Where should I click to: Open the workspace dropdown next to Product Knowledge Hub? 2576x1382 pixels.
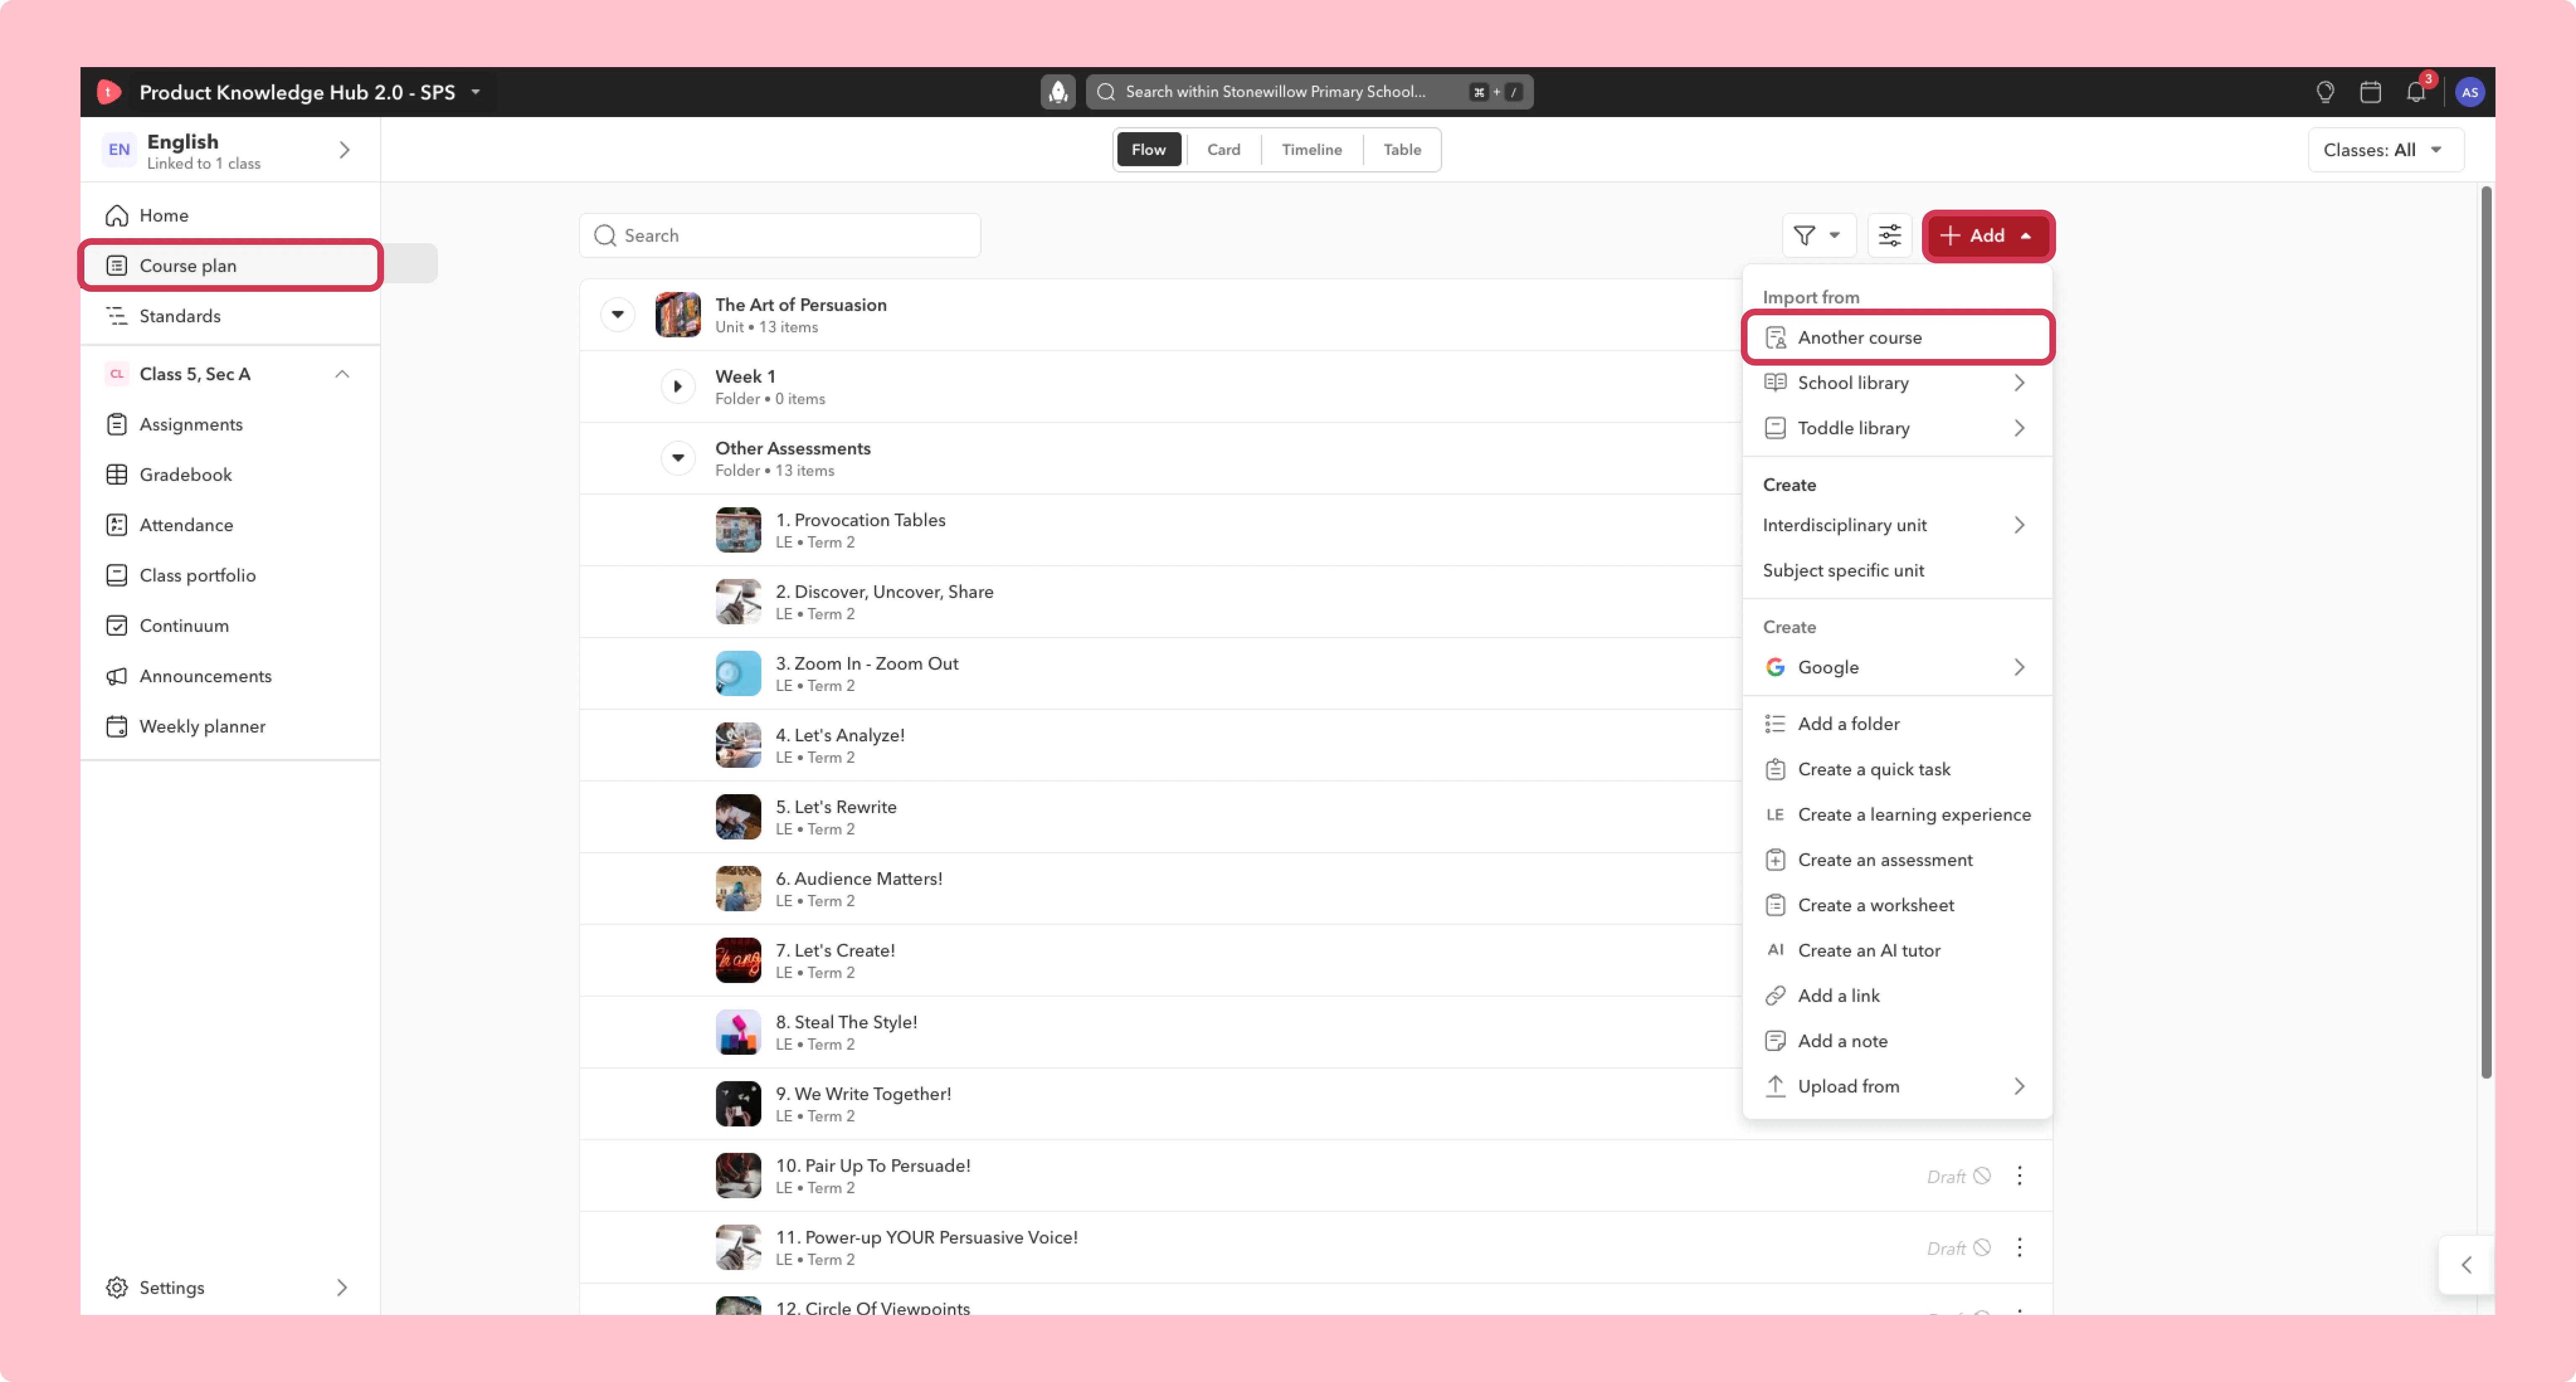(x=476, y=92)
